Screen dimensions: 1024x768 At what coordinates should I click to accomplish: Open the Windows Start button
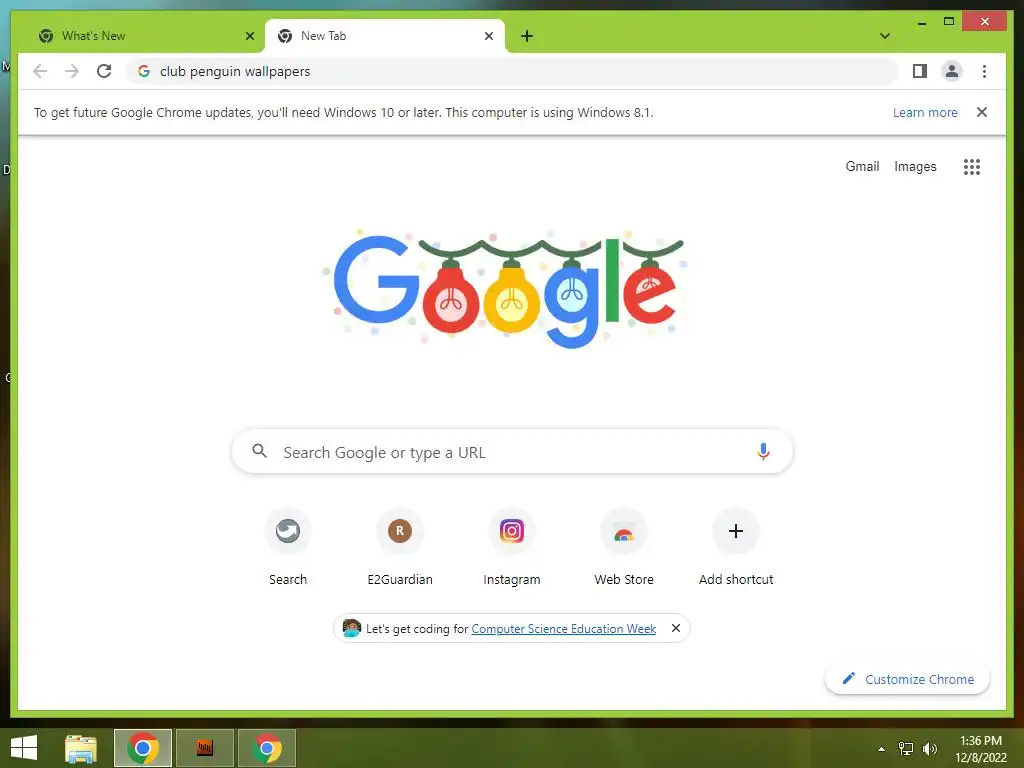click(x=24, y=748)
